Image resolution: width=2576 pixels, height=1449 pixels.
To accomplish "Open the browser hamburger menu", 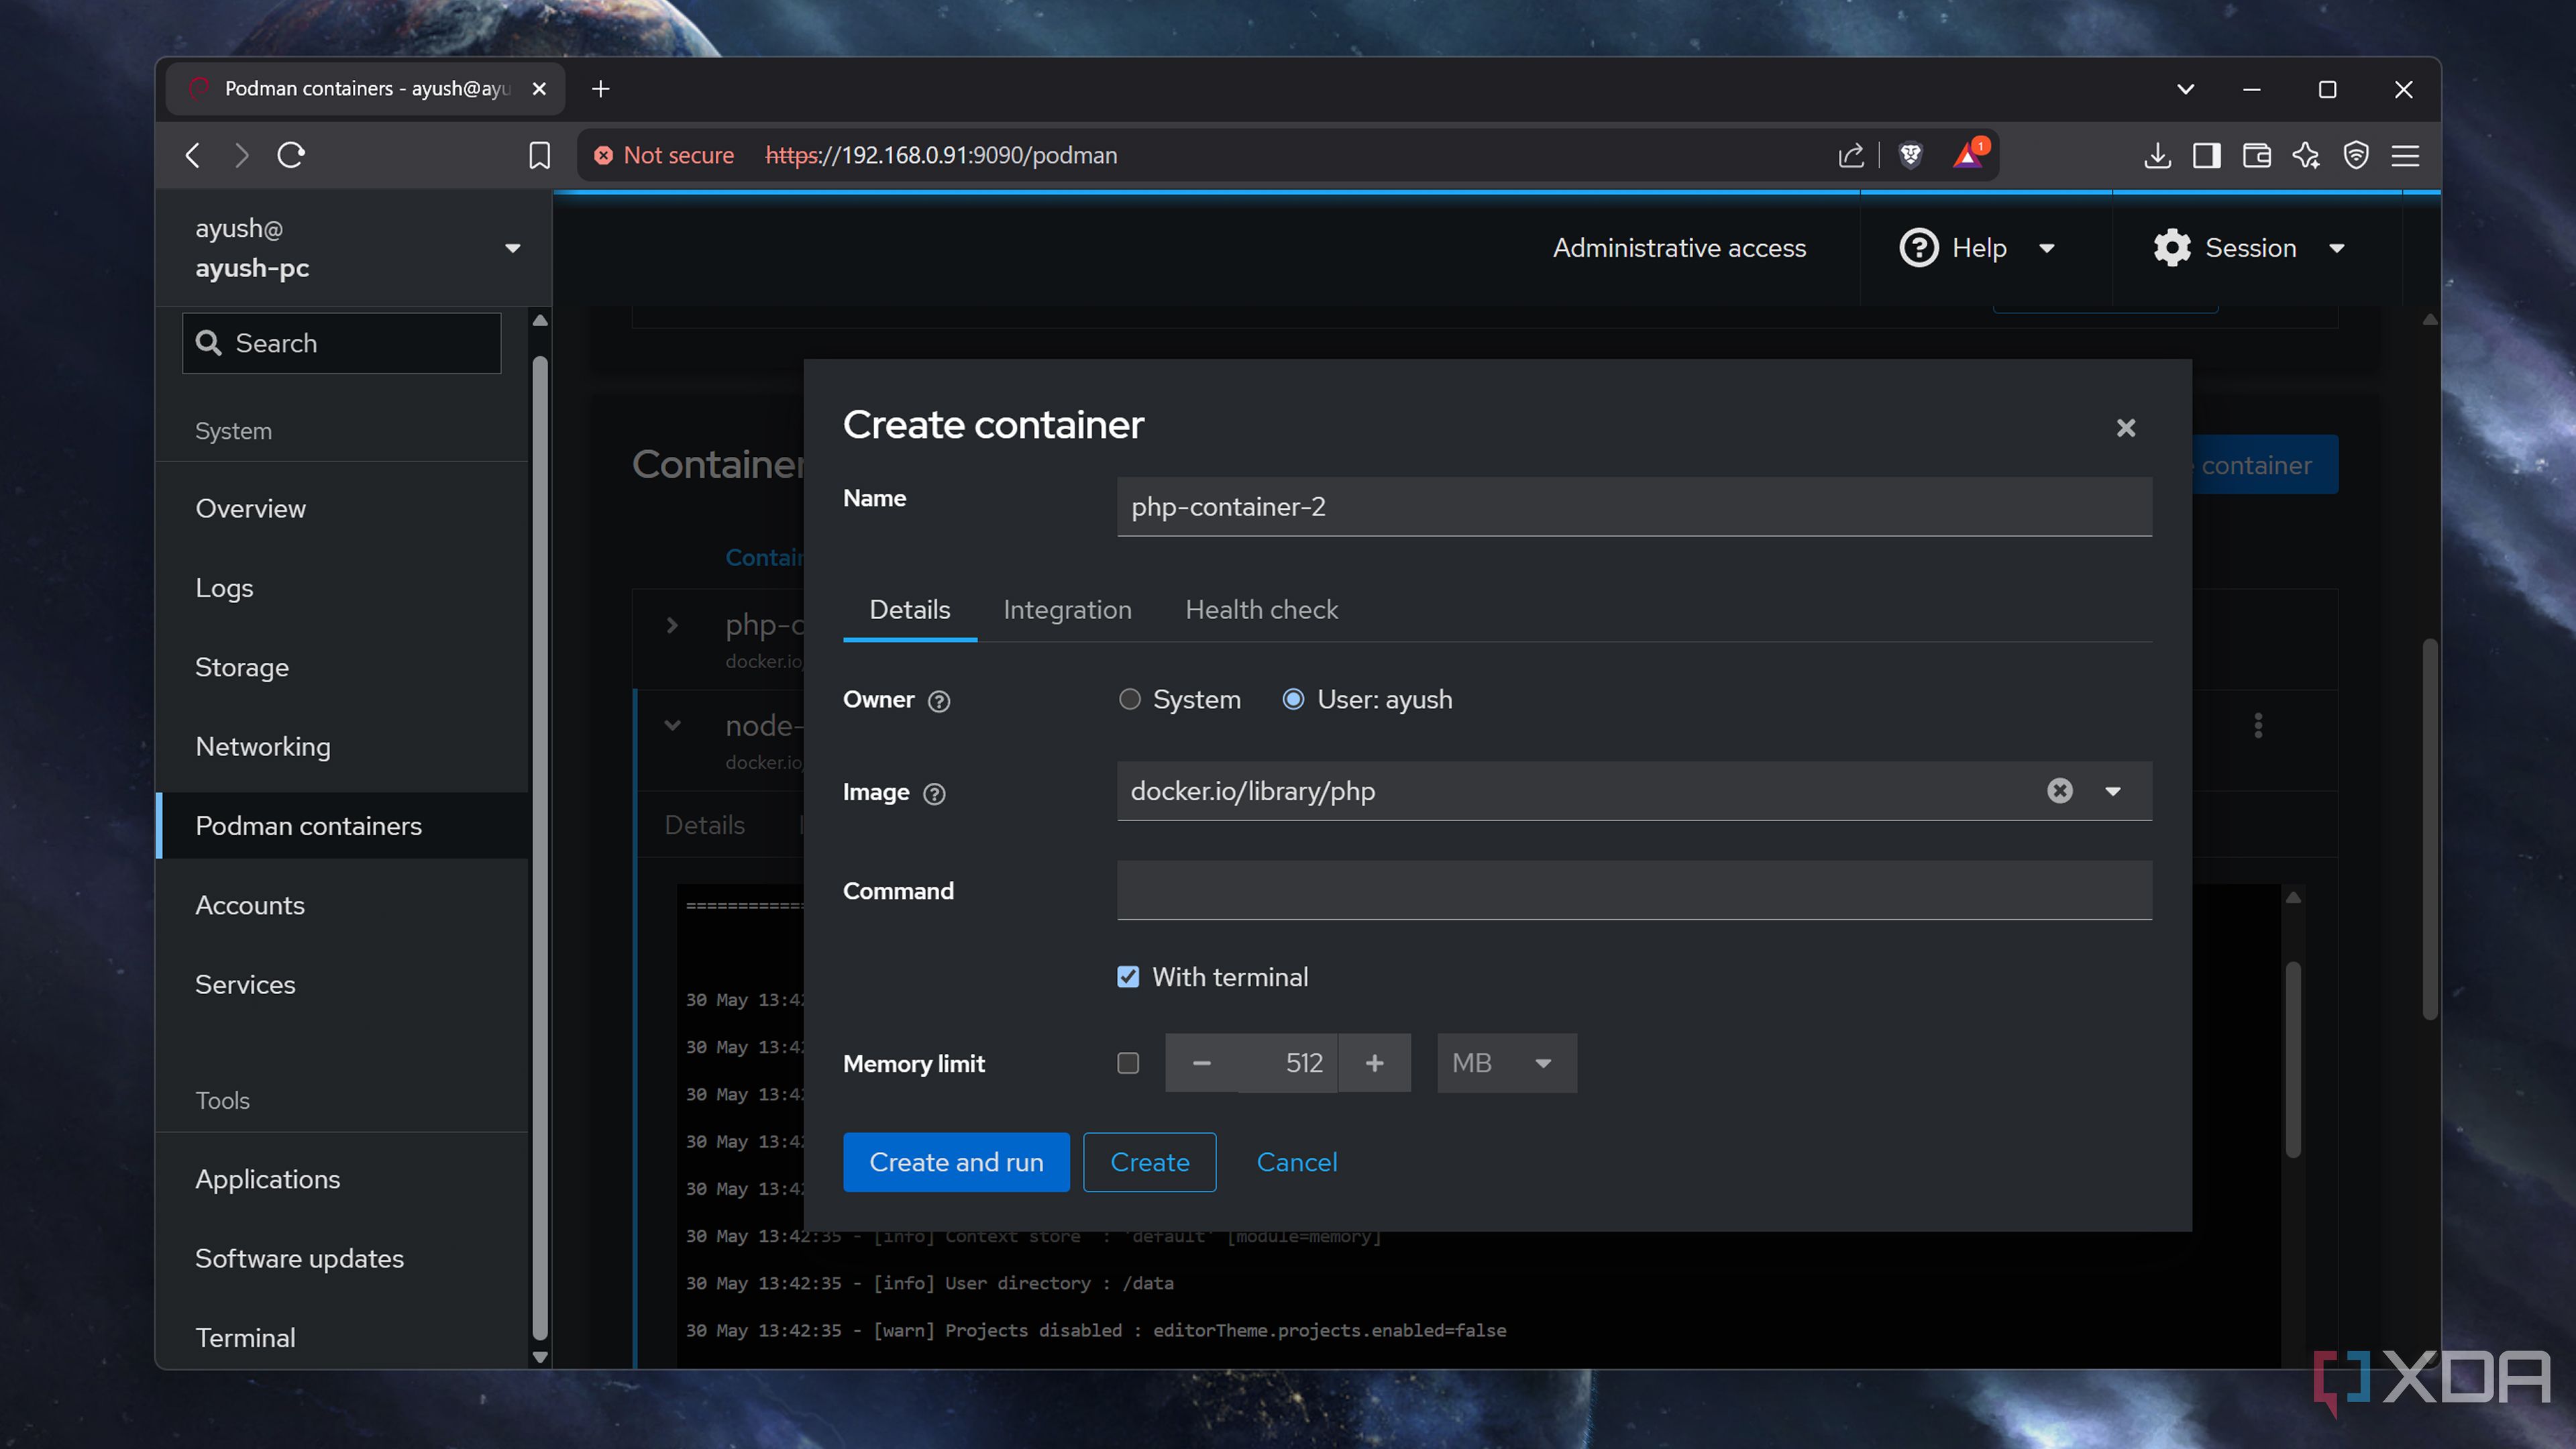I will click(x=2405, y=155).
